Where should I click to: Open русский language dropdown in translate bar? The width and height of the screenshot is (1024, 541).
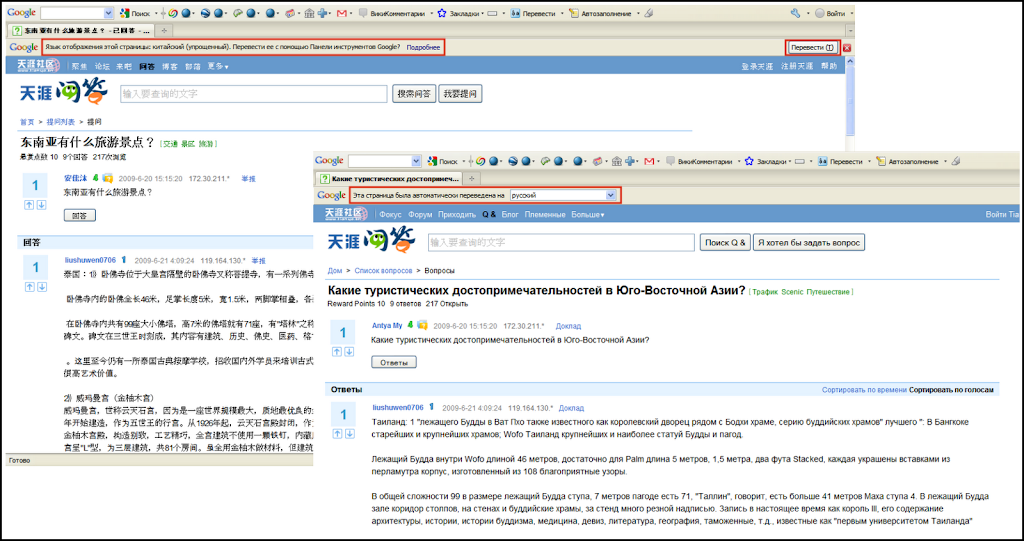[611, 195]
